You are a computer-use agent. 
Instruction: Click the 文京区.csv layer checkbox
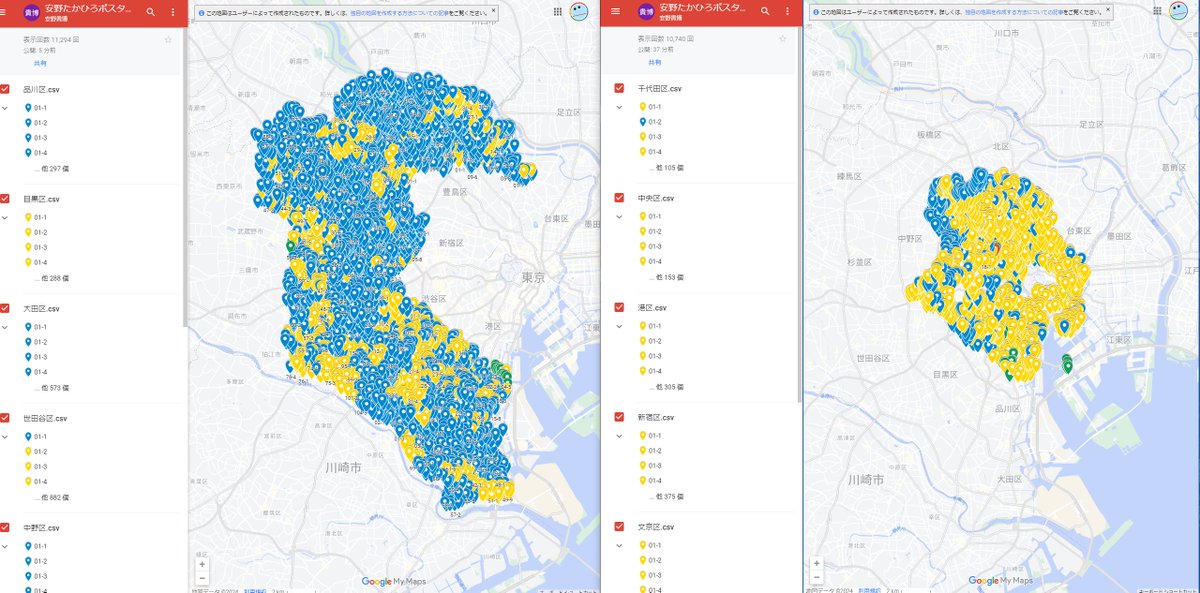pos(620,526)
